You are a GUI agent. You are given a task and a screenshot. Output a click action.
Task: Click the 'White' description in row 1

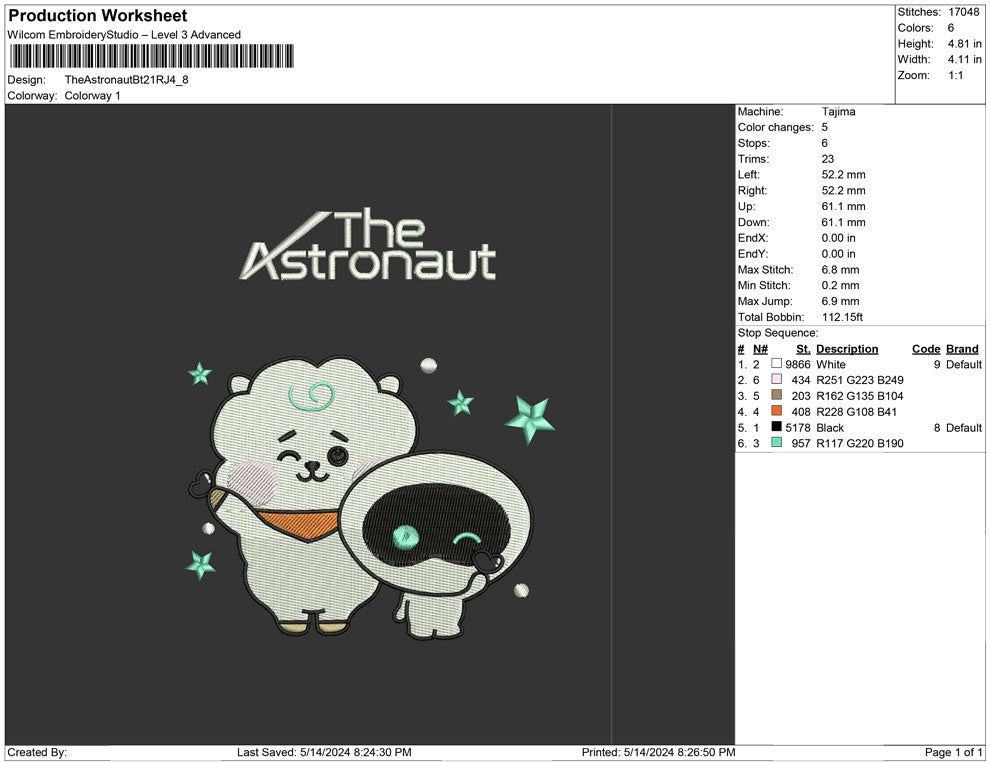point(830,364)
